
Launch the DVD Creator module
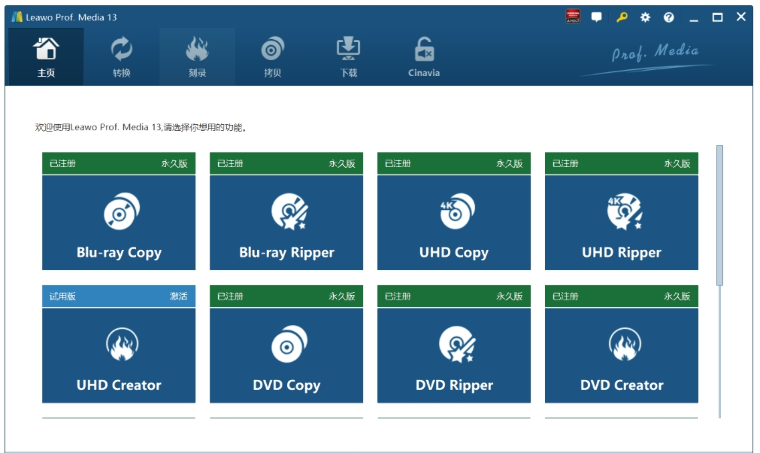pyautogui.click(x=621, y=354)
